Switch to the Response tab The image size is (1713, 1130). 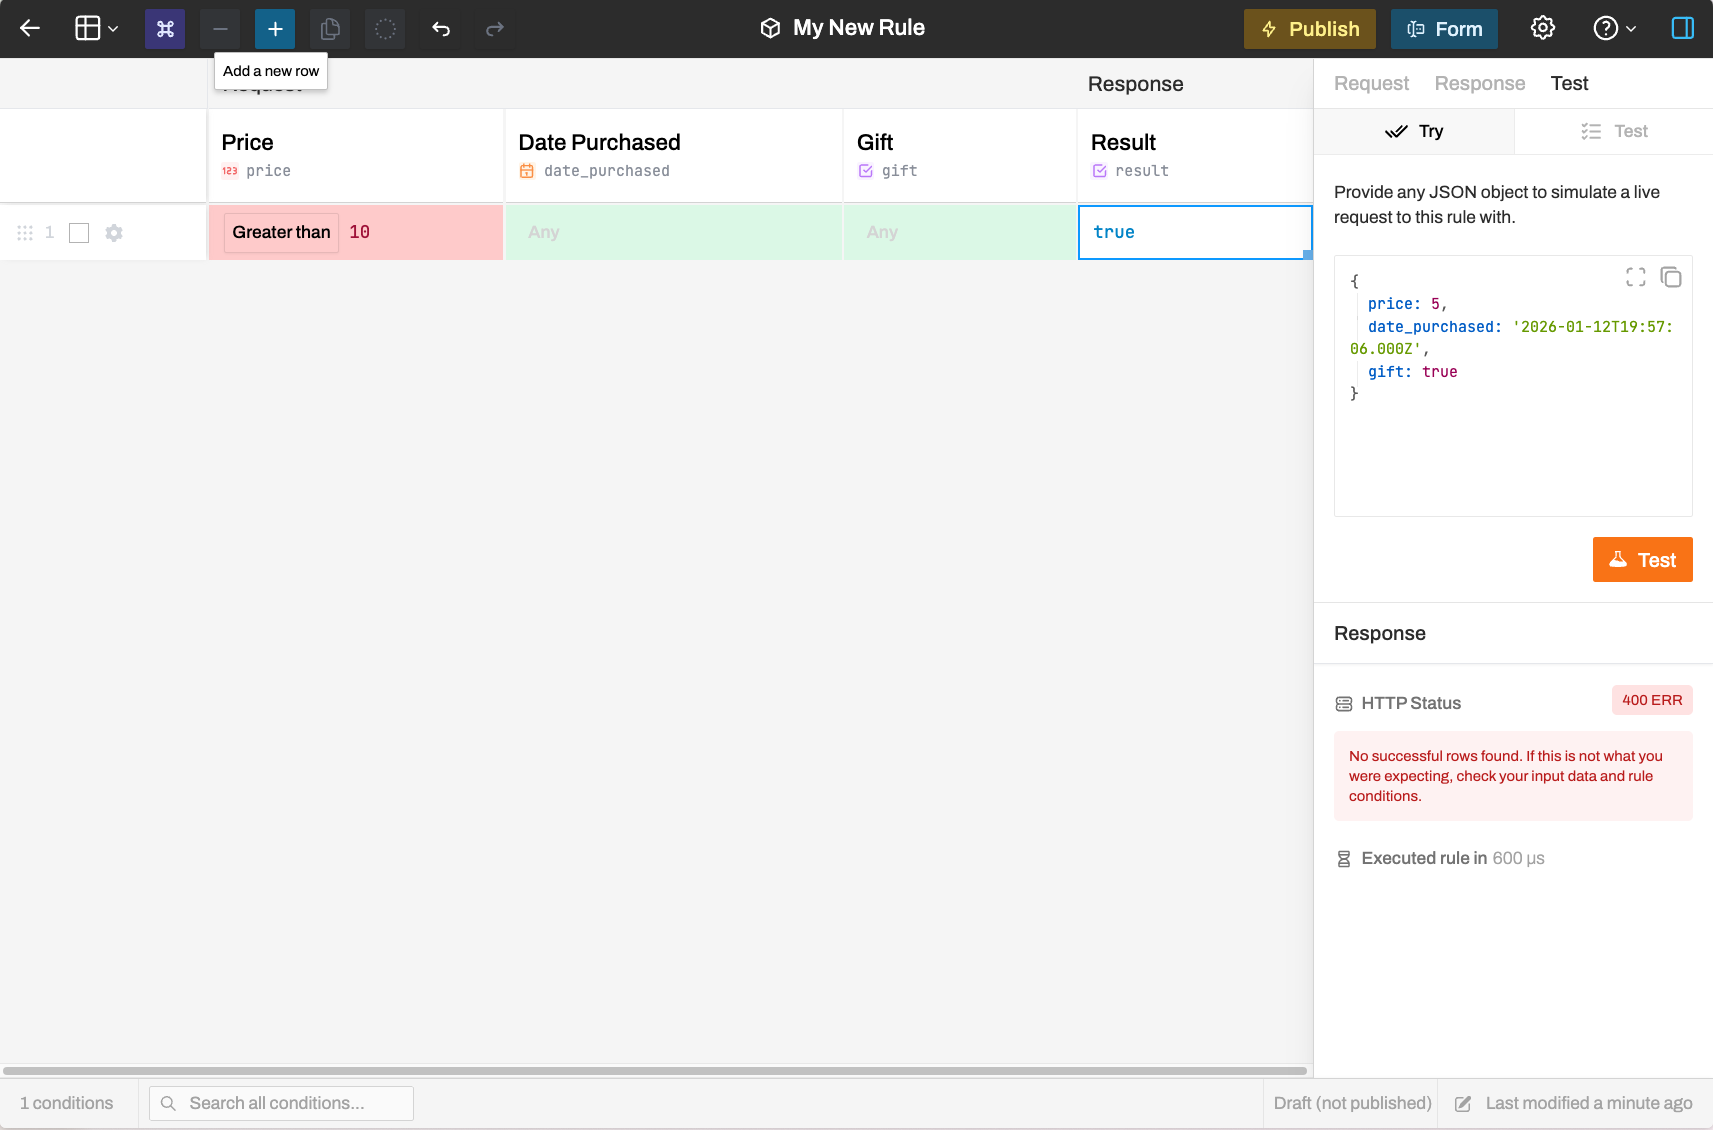click(1479, 84)
